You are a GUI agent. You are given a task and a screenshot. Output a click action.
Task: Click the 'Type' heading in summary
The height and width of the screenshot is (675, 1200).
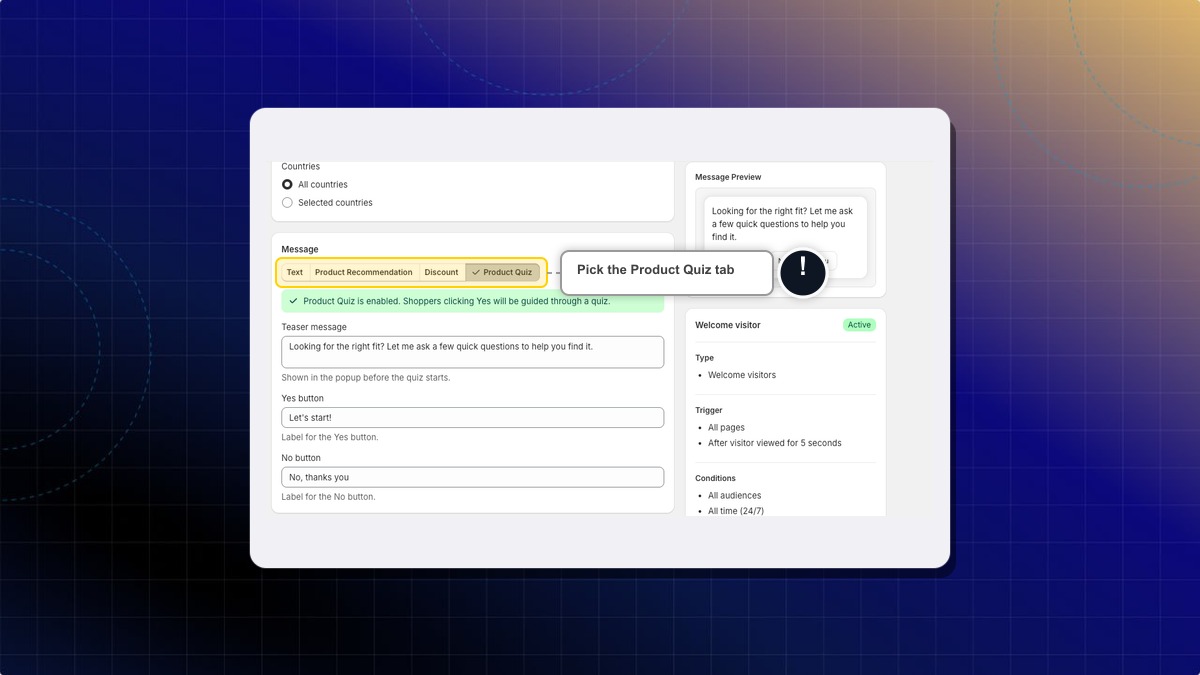(705, 358)
